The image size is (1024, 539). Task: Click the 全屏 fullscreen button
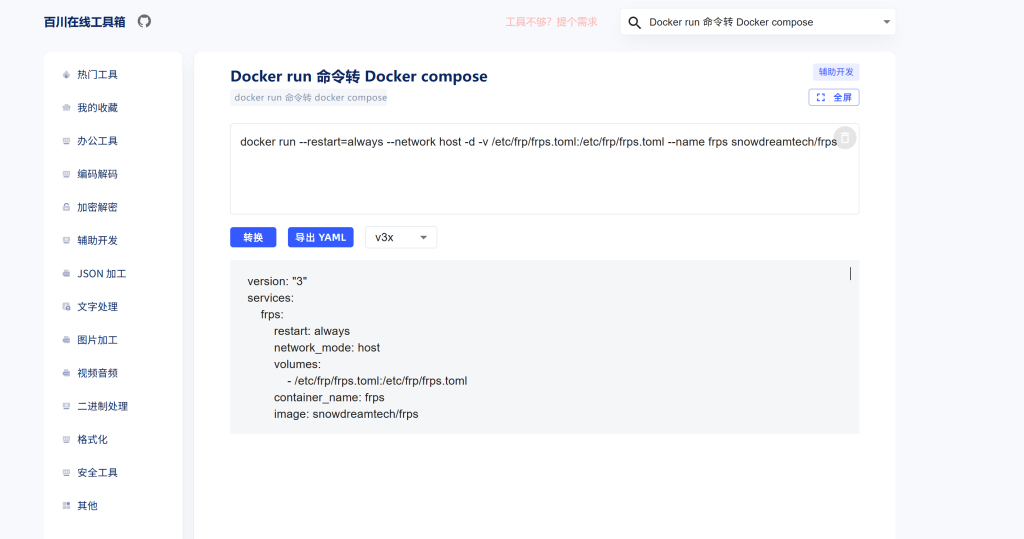(834, 97)
